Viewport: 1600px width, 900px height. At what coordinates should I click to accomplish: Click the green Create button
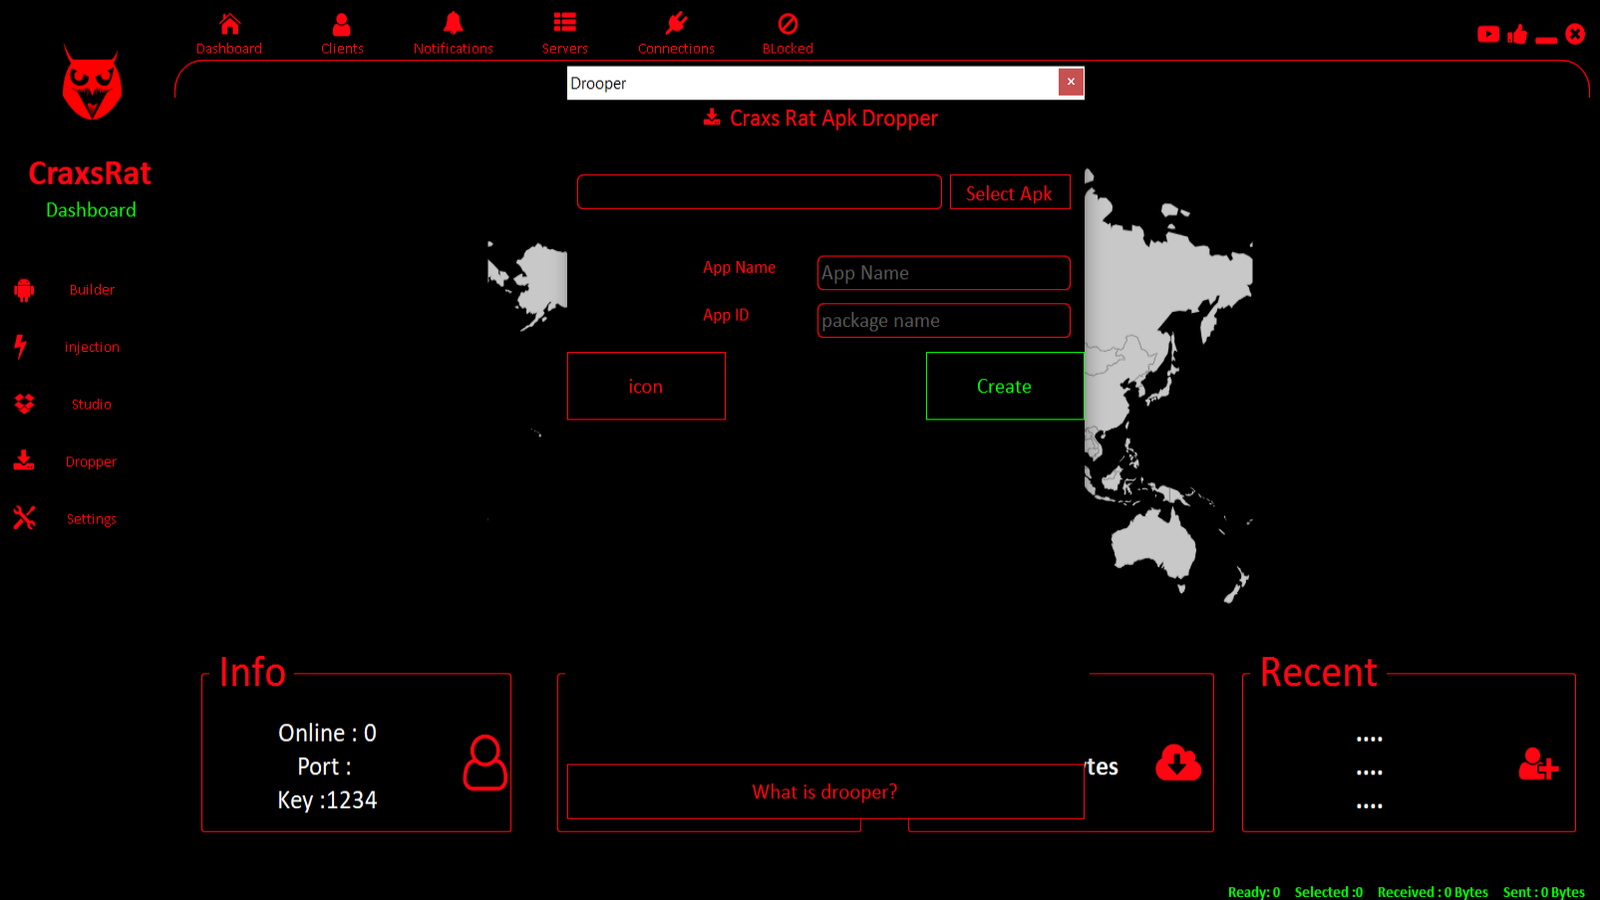(x=1005, y=386)
